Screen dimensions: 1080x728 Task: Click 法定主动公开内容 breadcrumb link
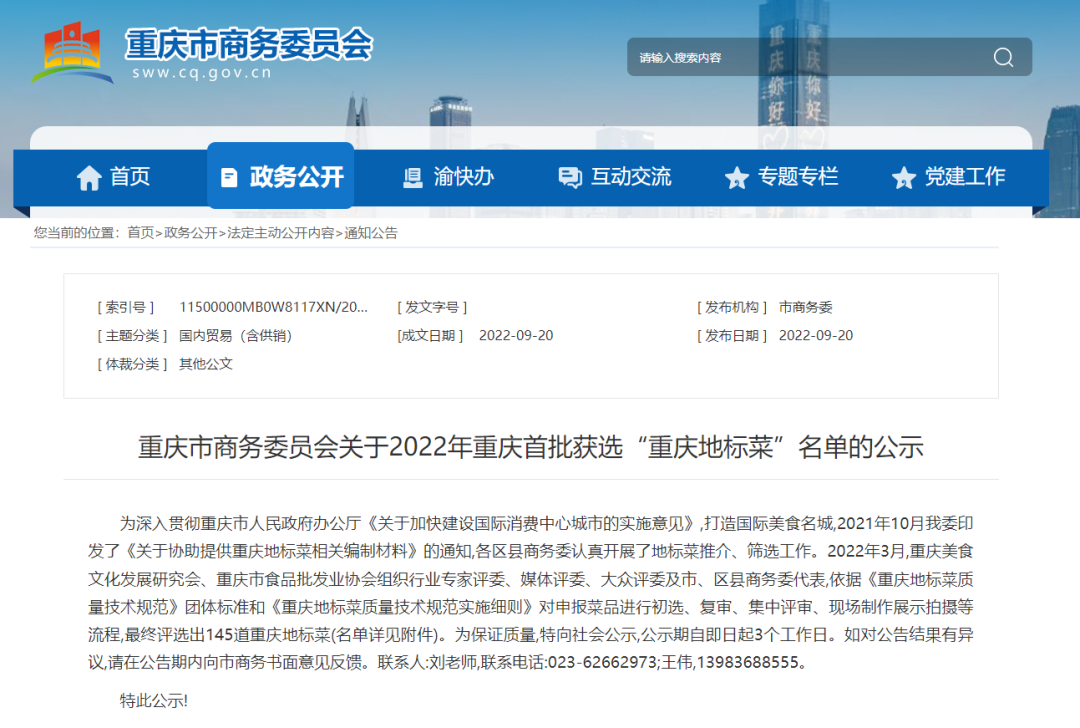281,233
